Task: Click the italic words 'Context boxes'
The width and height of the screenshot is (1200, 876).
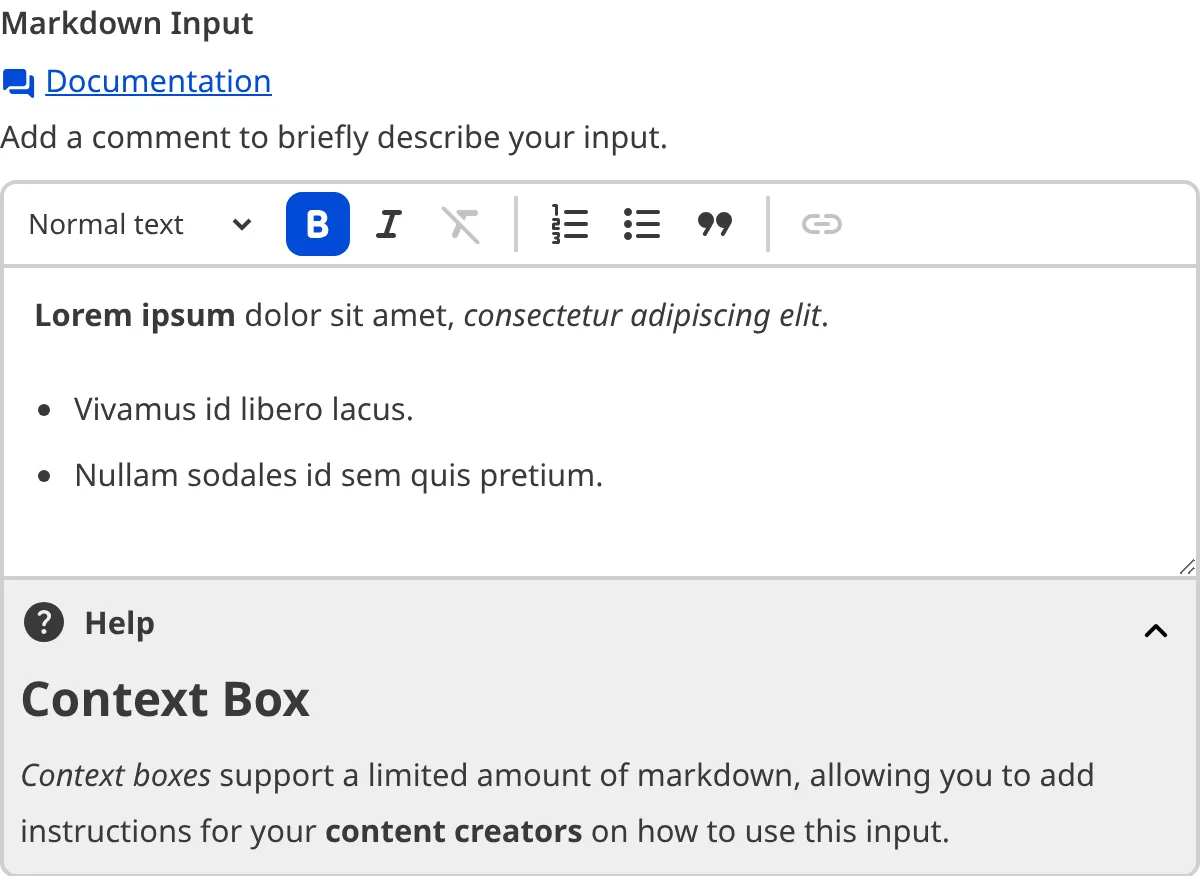Action: tap(116, 775)
